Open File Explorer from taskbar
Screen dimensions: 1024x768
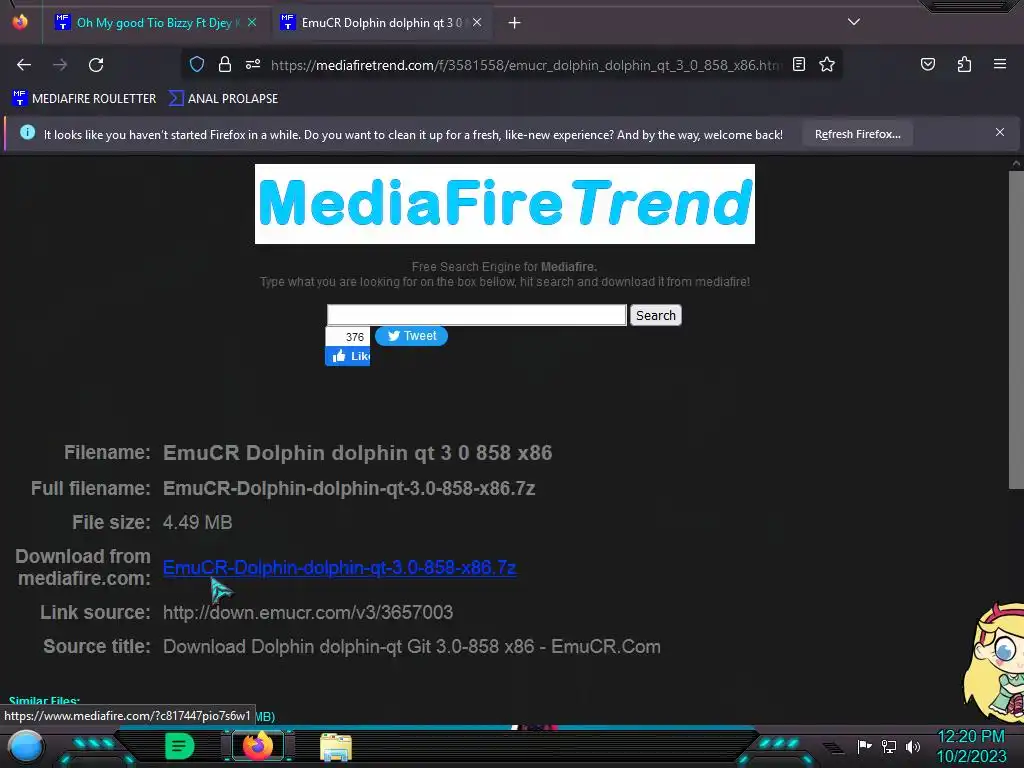336,747
